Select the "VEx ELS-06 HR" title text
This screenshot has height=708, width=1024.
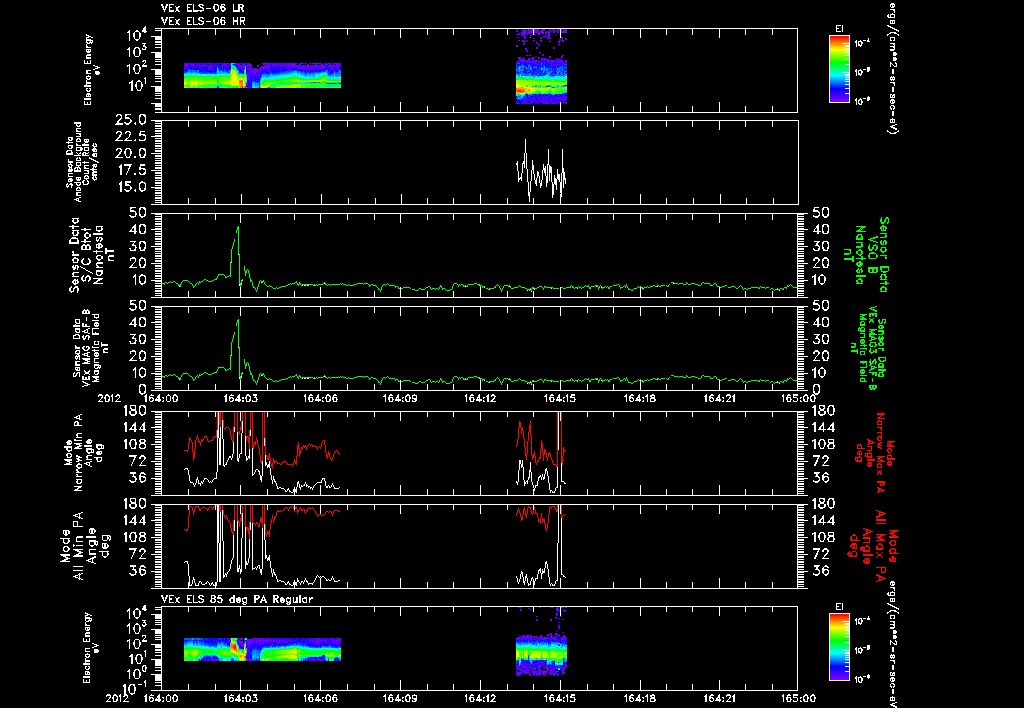202,22
